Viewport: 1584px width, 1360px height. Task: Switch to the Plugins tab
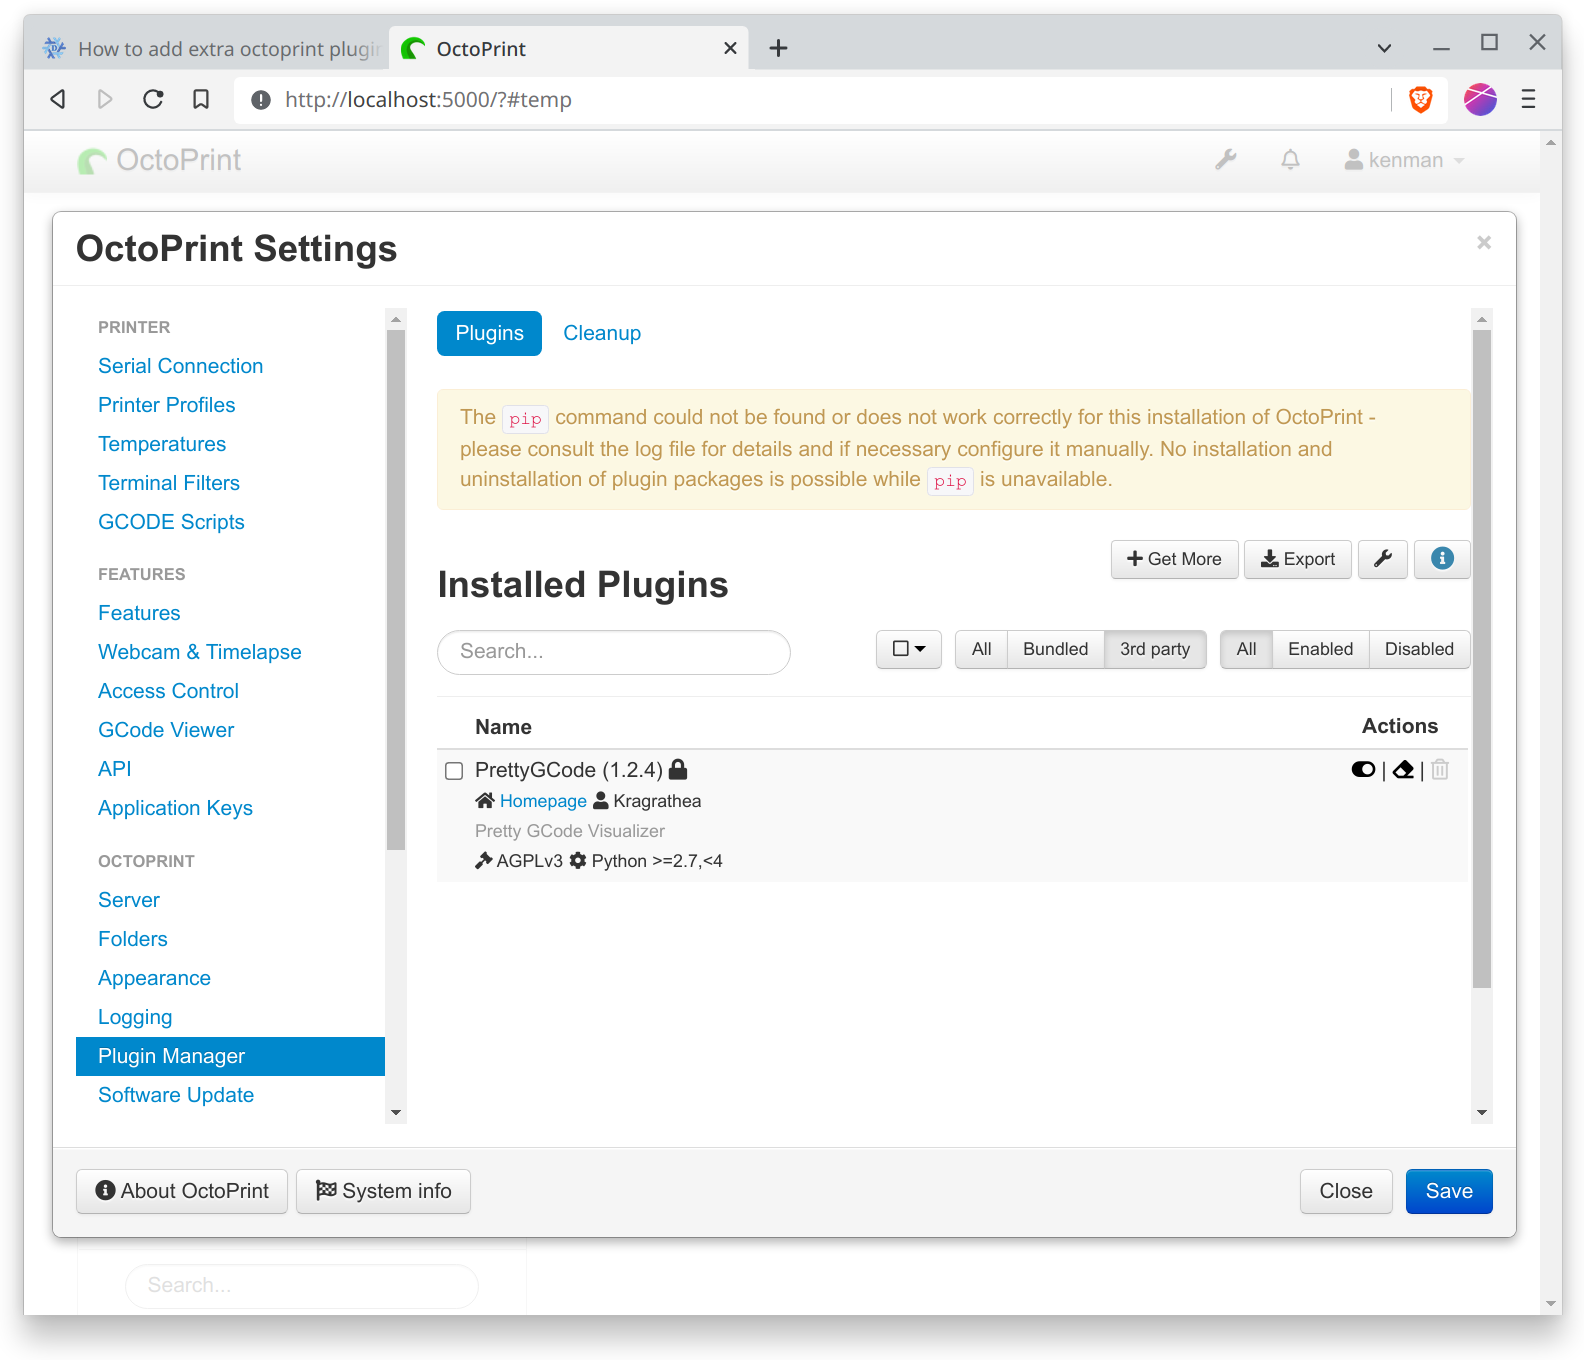click(x=489, y=333)
